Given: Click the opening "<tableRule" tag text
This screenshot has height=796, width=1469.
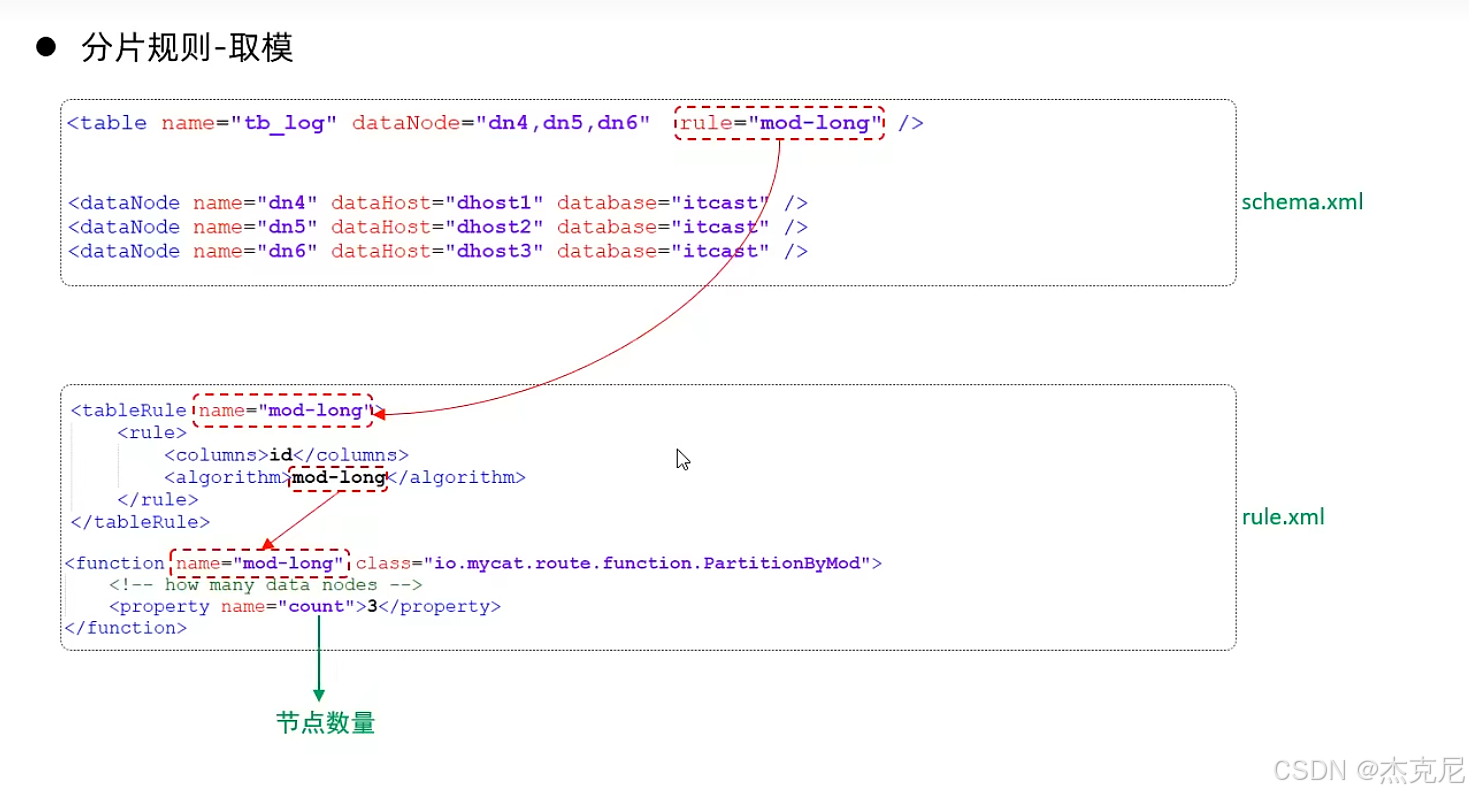Looking at the screenshot, I should pyautogui.click(x=129, y=410).
